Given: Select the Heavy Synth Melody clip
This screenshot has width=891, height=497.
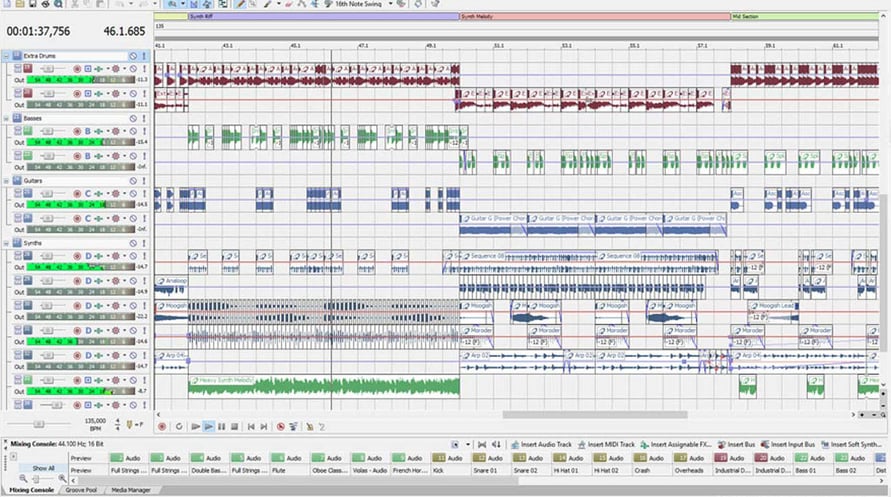Looking at the screenshot, I should pos(324,386).
